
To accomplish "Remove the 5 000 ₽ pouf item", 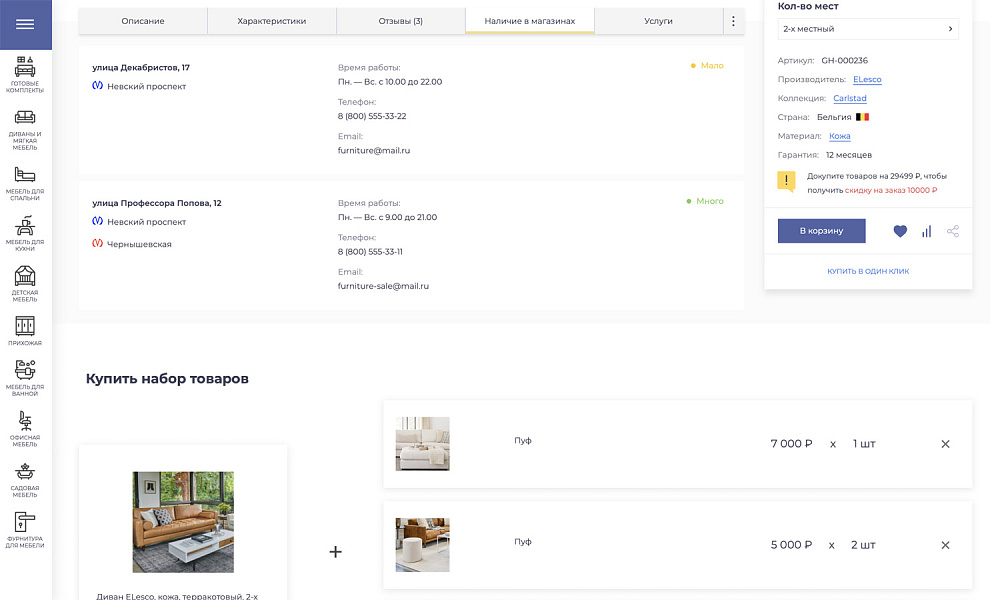I will pyautogui.click(x=945, y=545).
